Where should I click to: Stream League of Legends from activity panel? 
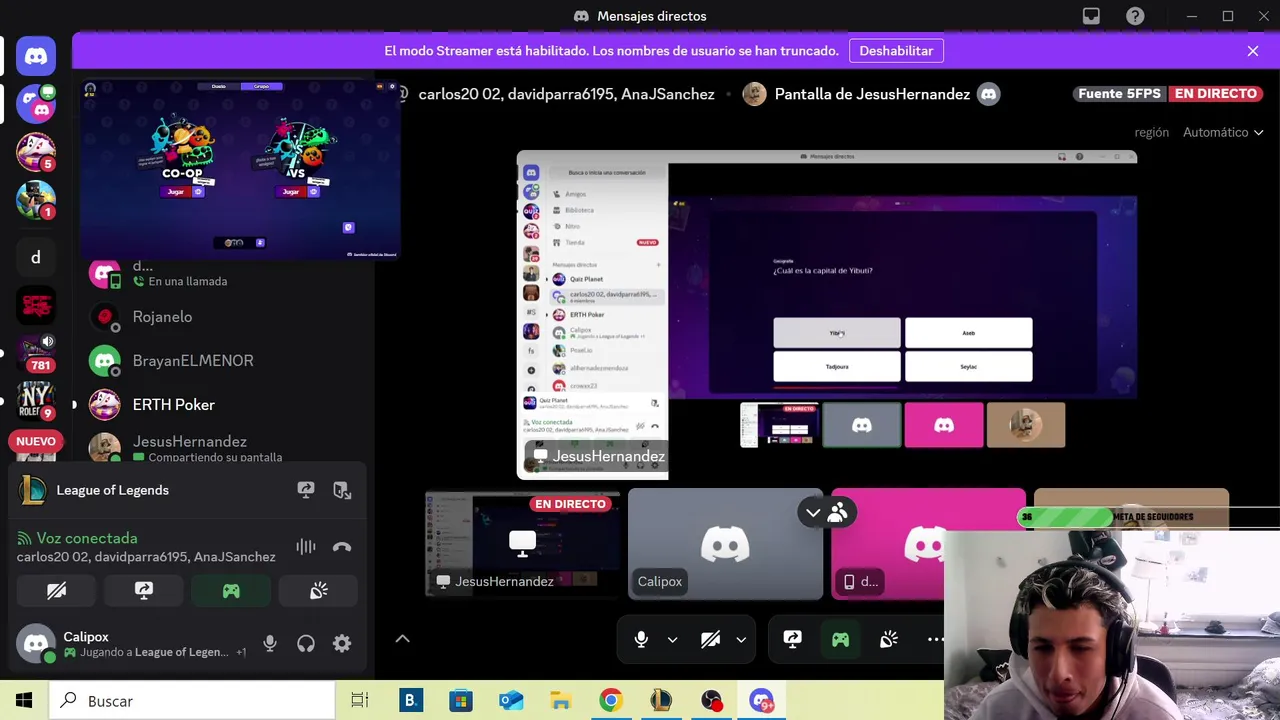(306, 490)
